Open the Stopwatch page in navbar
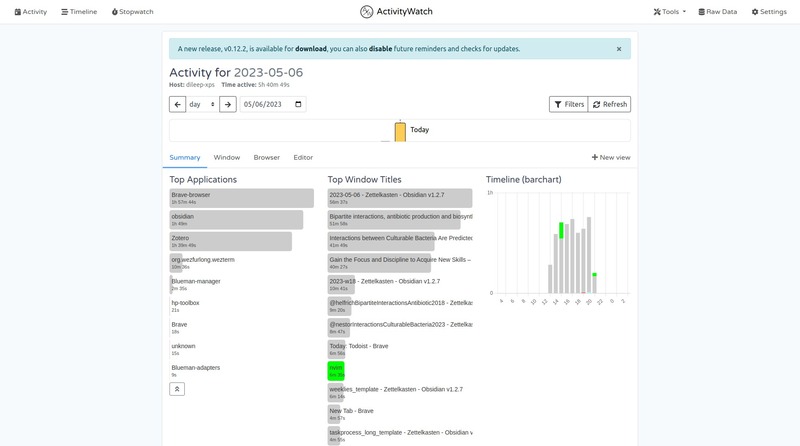The image size is (800, 446). pos(133,12)
